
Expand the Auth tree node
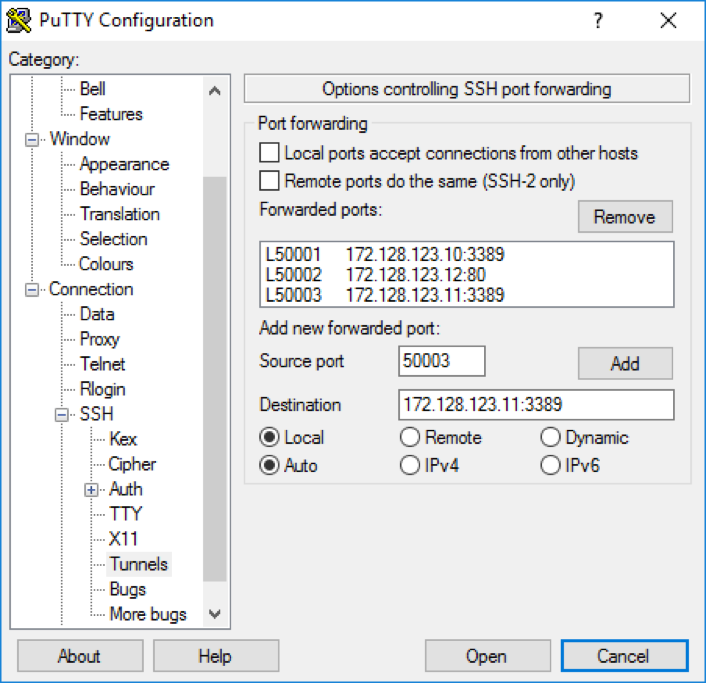click(93, 489)
